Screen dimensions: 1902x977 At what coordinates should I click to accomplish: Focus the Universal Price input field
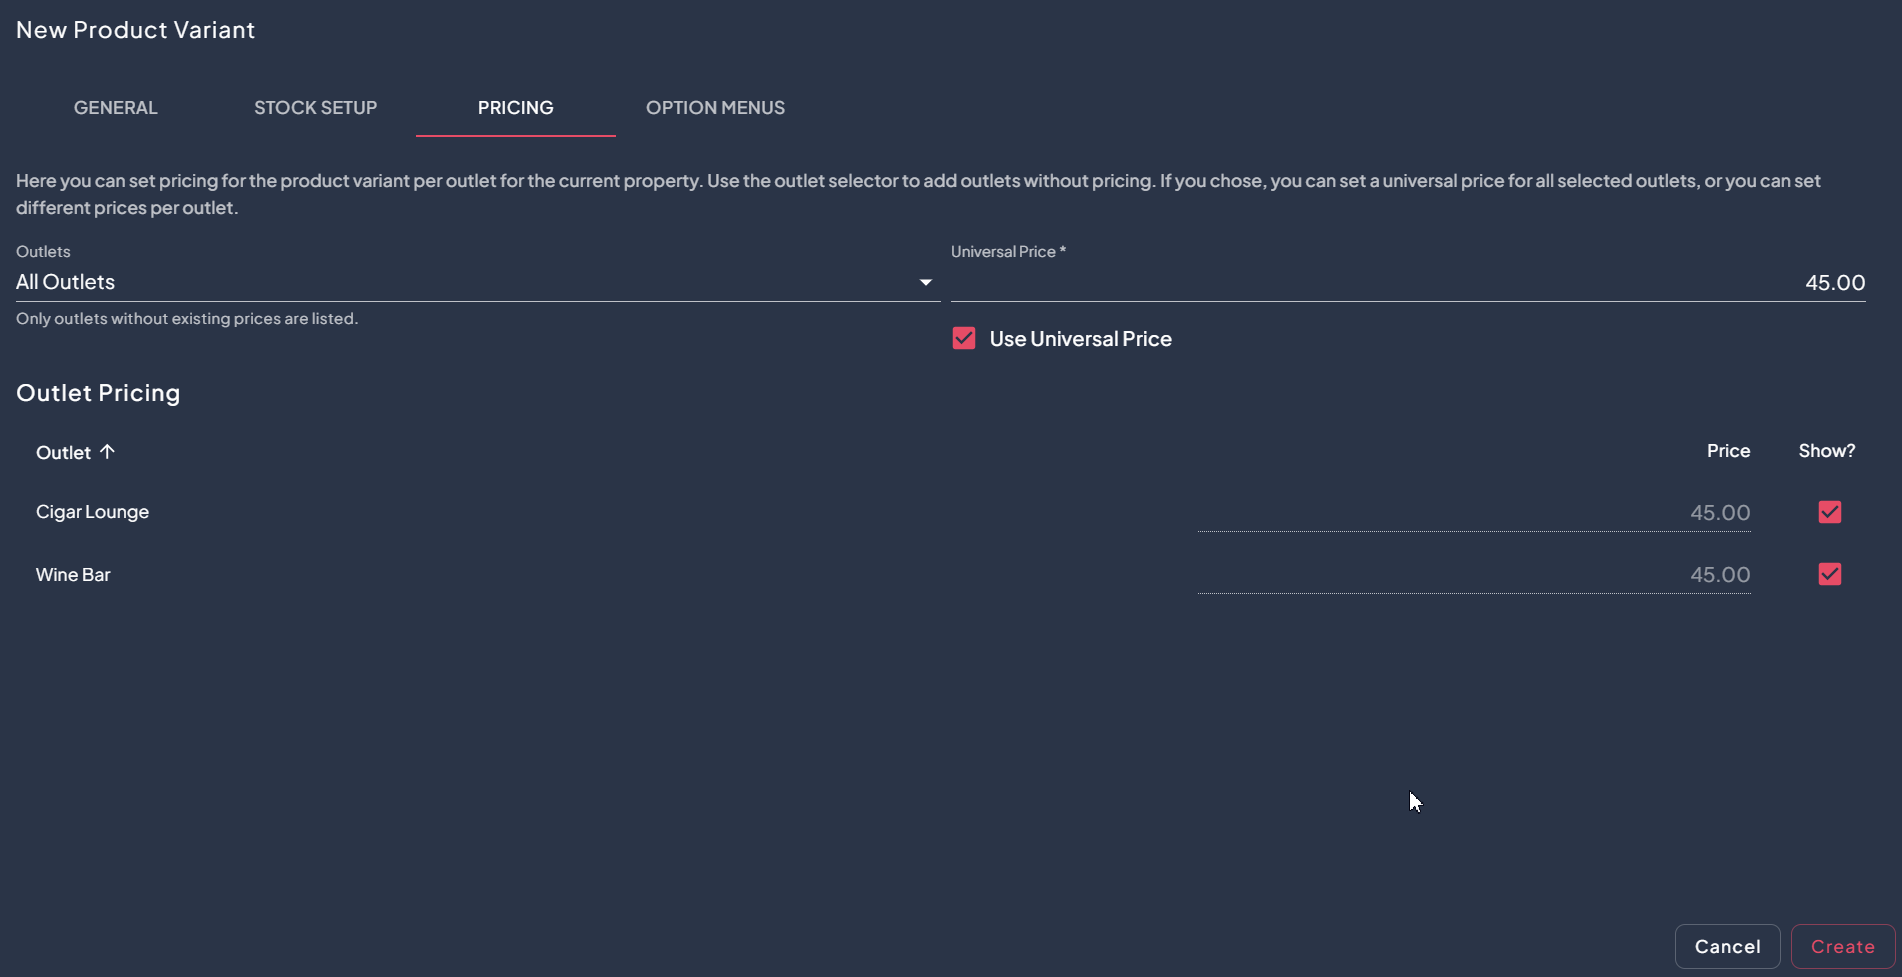(x=1407, y=283)
